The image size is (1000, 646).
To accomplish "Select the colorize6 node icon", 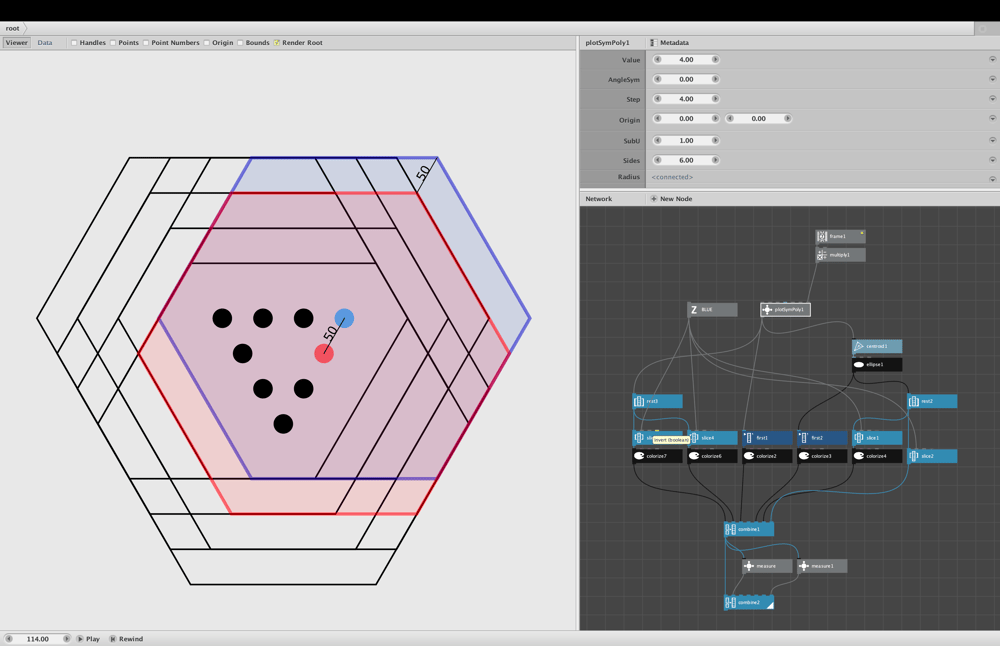I will 694,456.
